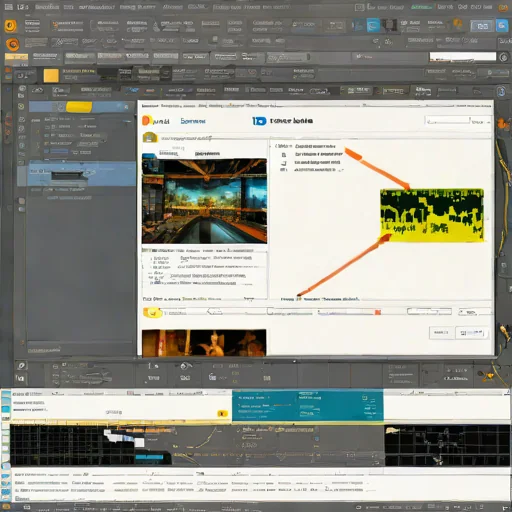Click the yellow badge icon below the scene preview
Viewport: 512px width, 512px height.
pyautogui.click(x=152, y=313)
